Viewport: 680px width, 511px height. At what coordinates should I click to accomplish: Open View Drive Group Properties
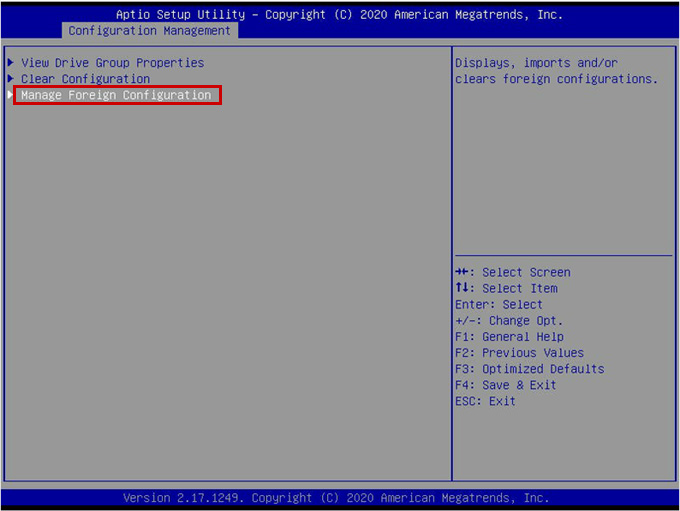pyautogui.click(x=112, y=63)
